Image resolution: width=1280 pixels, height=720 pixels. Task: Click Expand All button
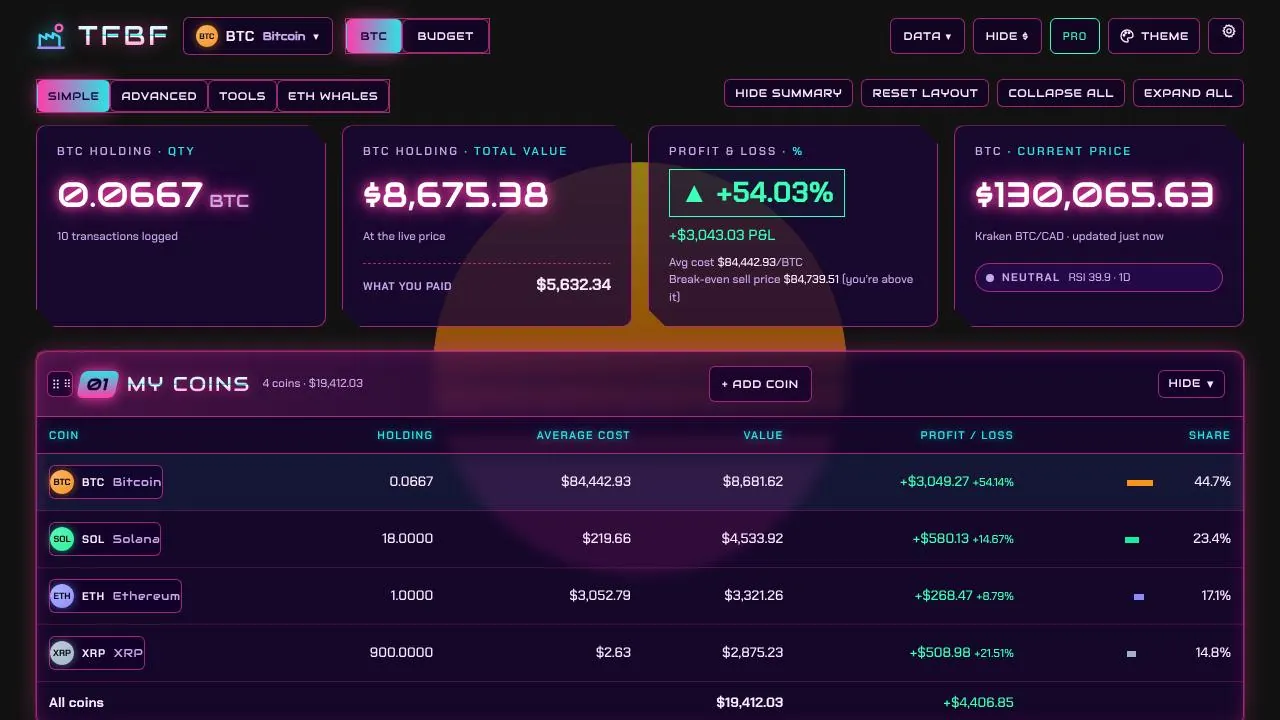(x=1188, y=93)
